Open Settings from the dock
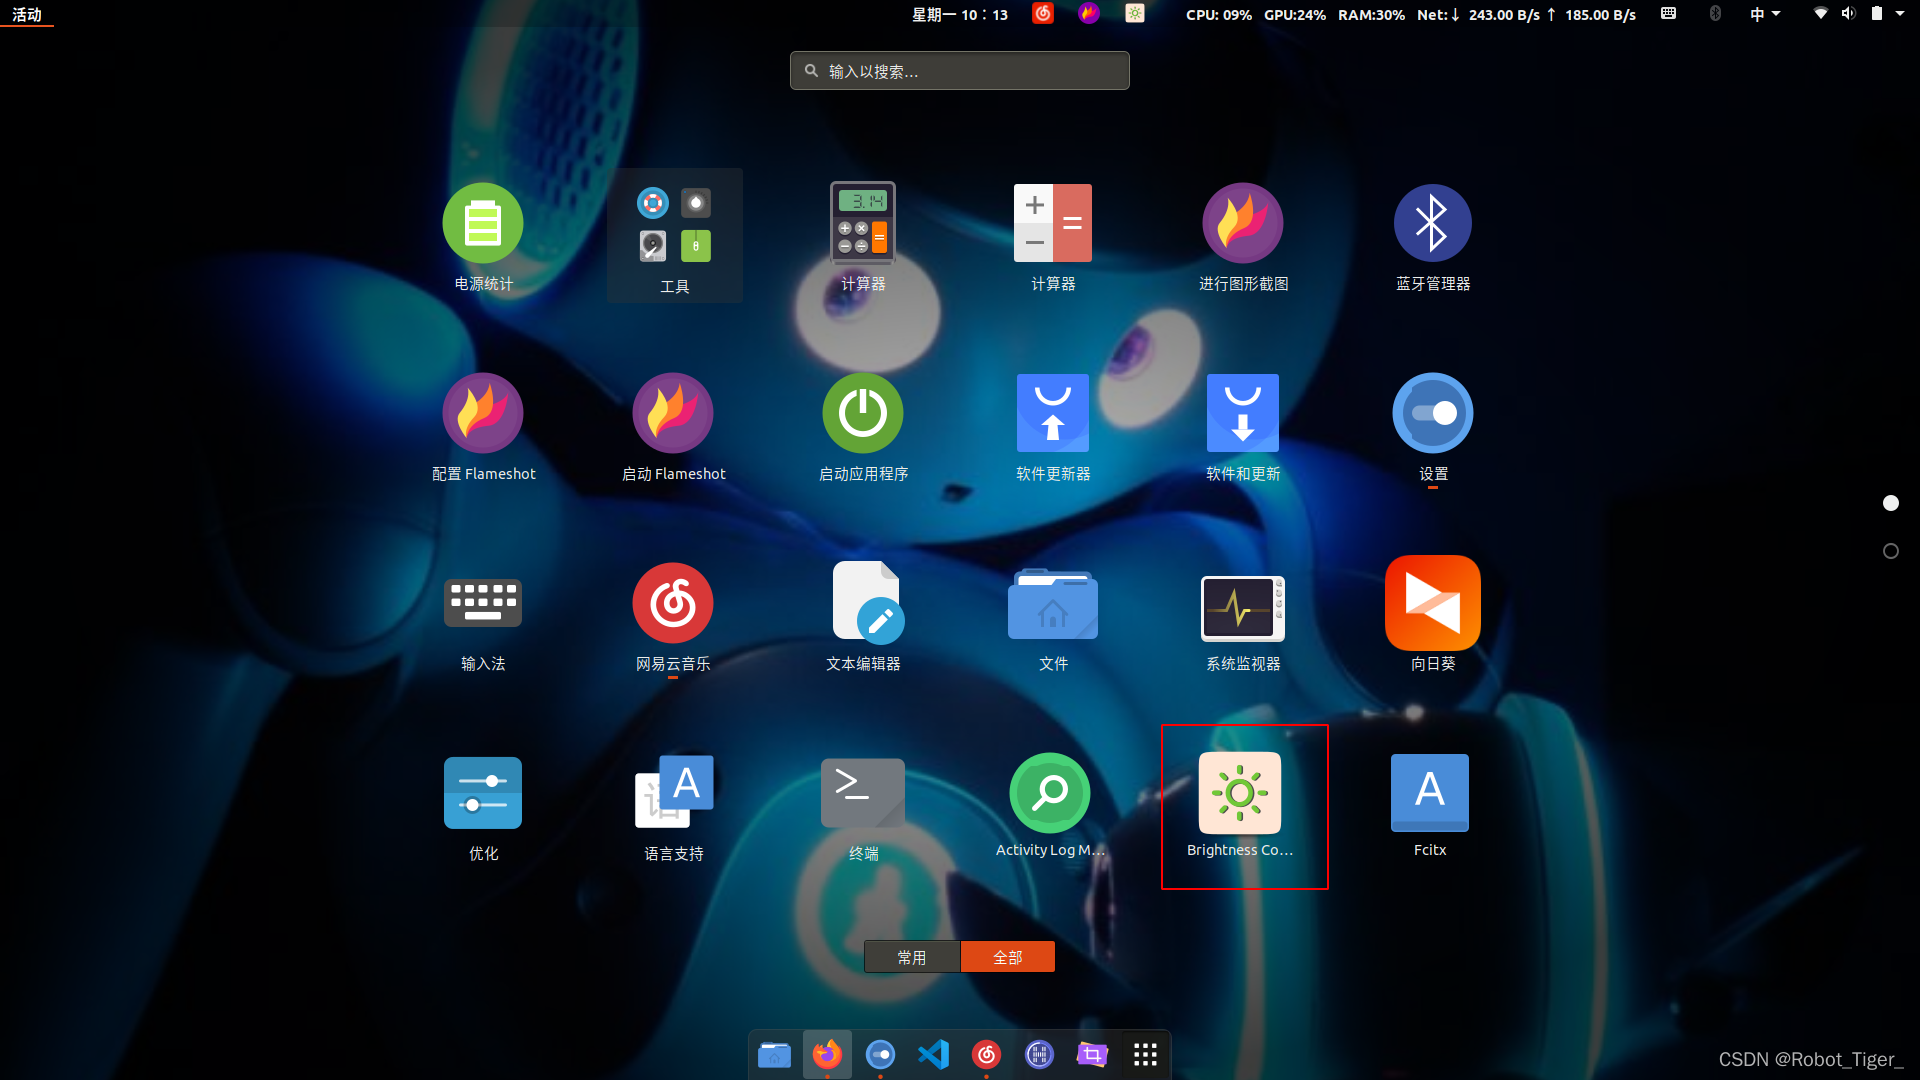The width and height of the screenshot is (1920, 1080). (x=880, y=1054)
